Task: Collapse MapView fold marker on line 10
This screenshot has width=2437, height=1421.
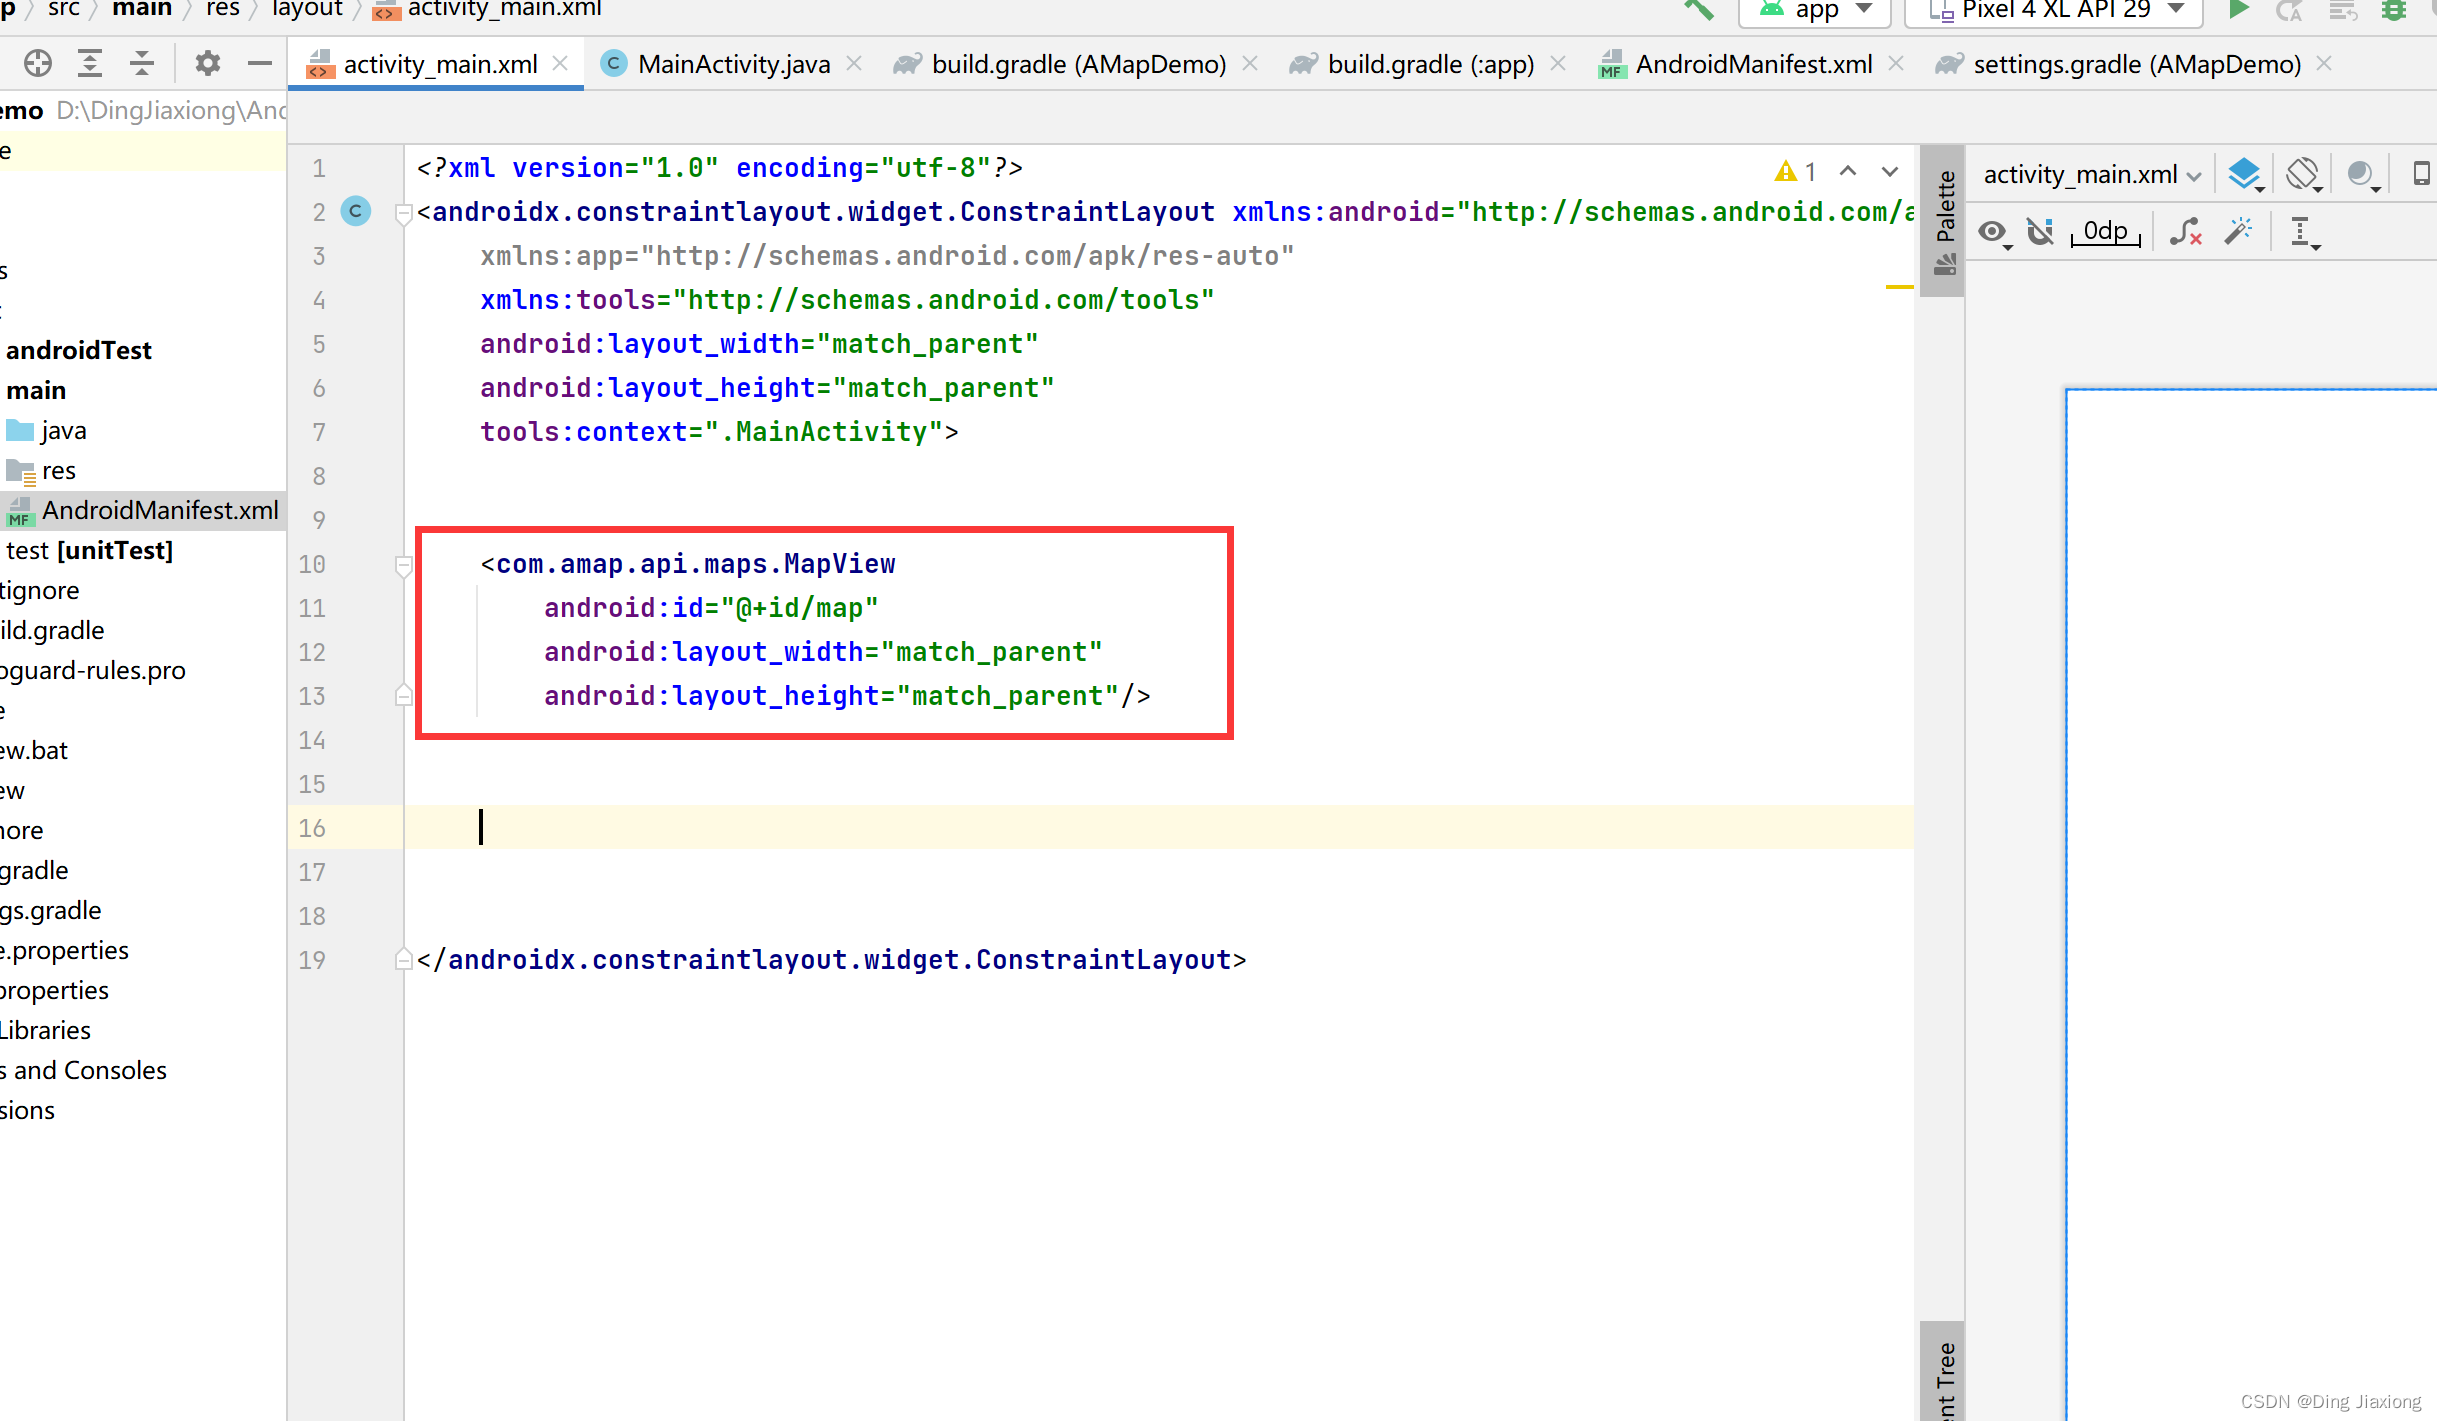Action: (404, 566)
